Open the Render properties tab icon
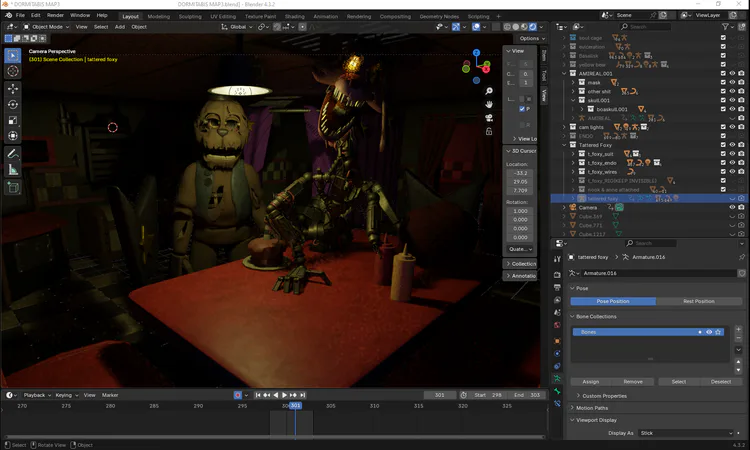750x450 pixels. (x=557, y=275)
